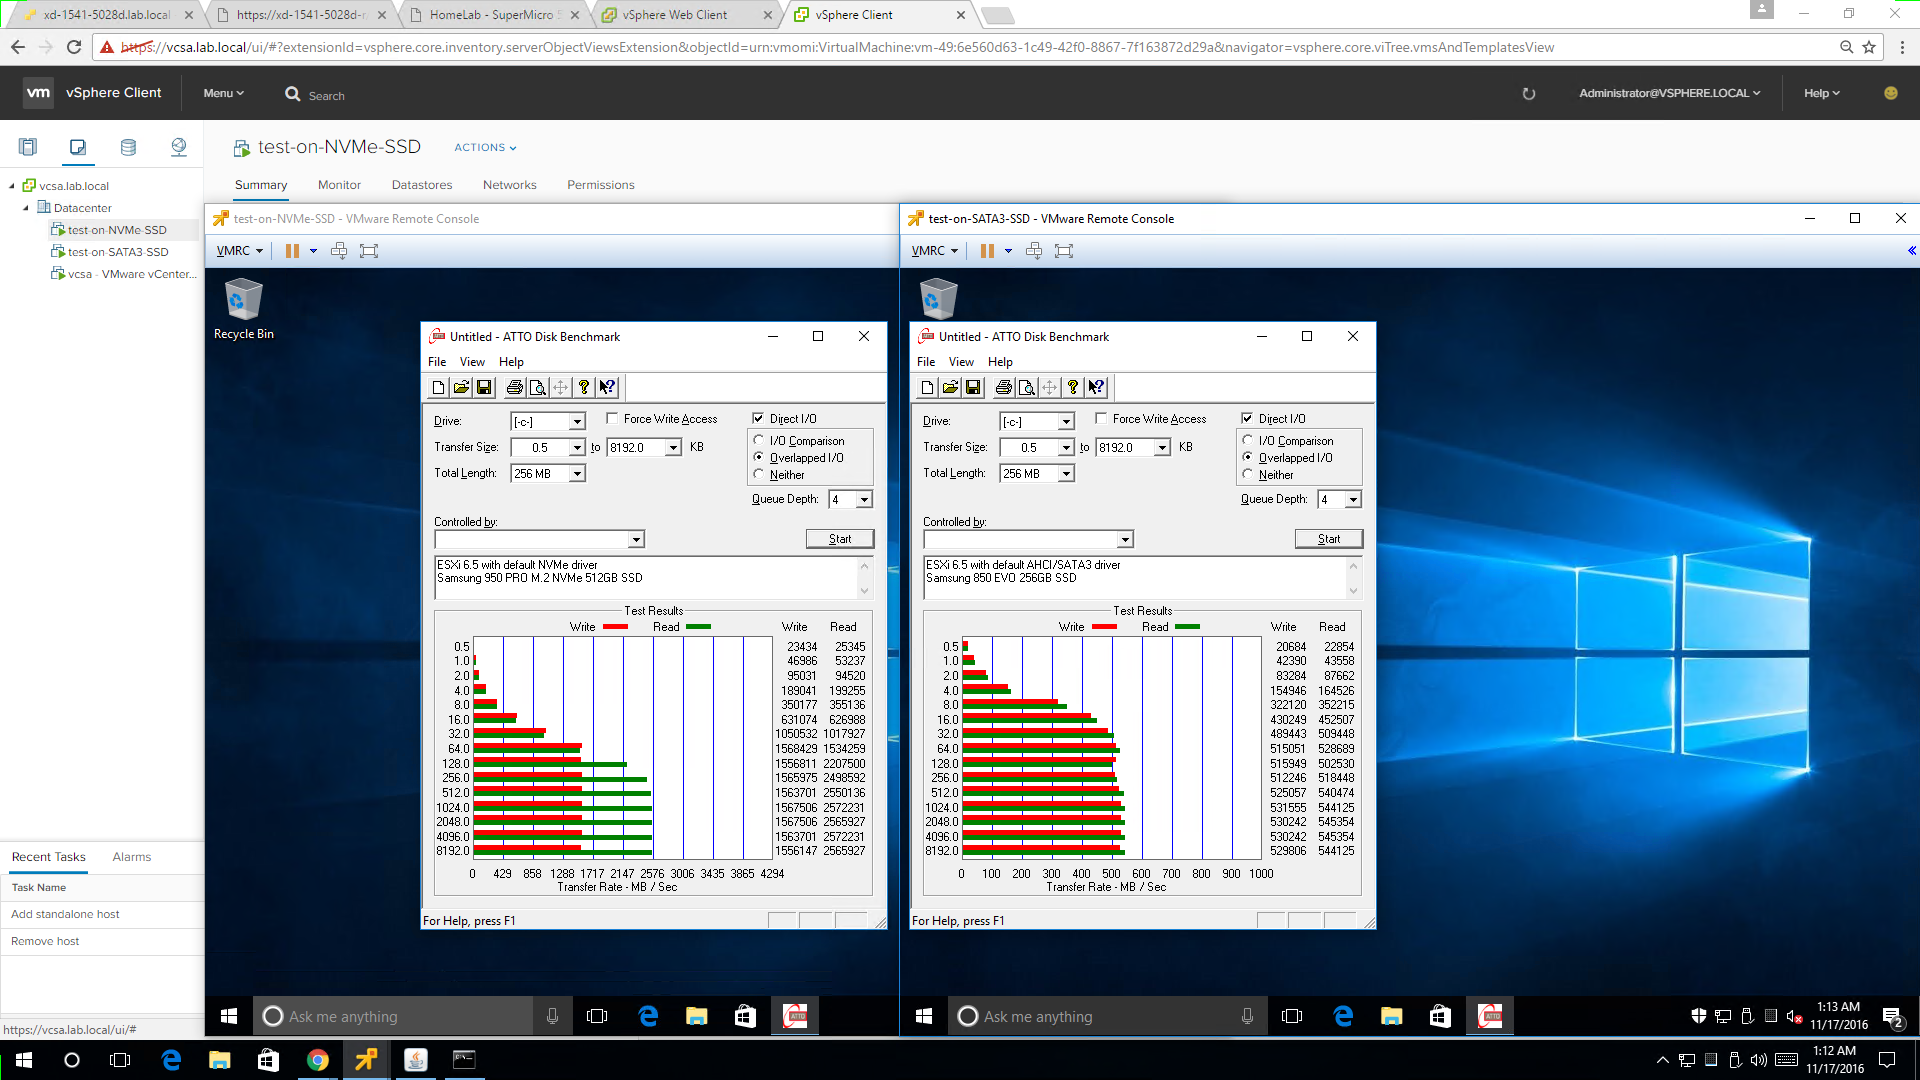The width and height of the screenshot is (1920, 1080).
Task: Switch to Datastores tab
Action: [422, 185]
